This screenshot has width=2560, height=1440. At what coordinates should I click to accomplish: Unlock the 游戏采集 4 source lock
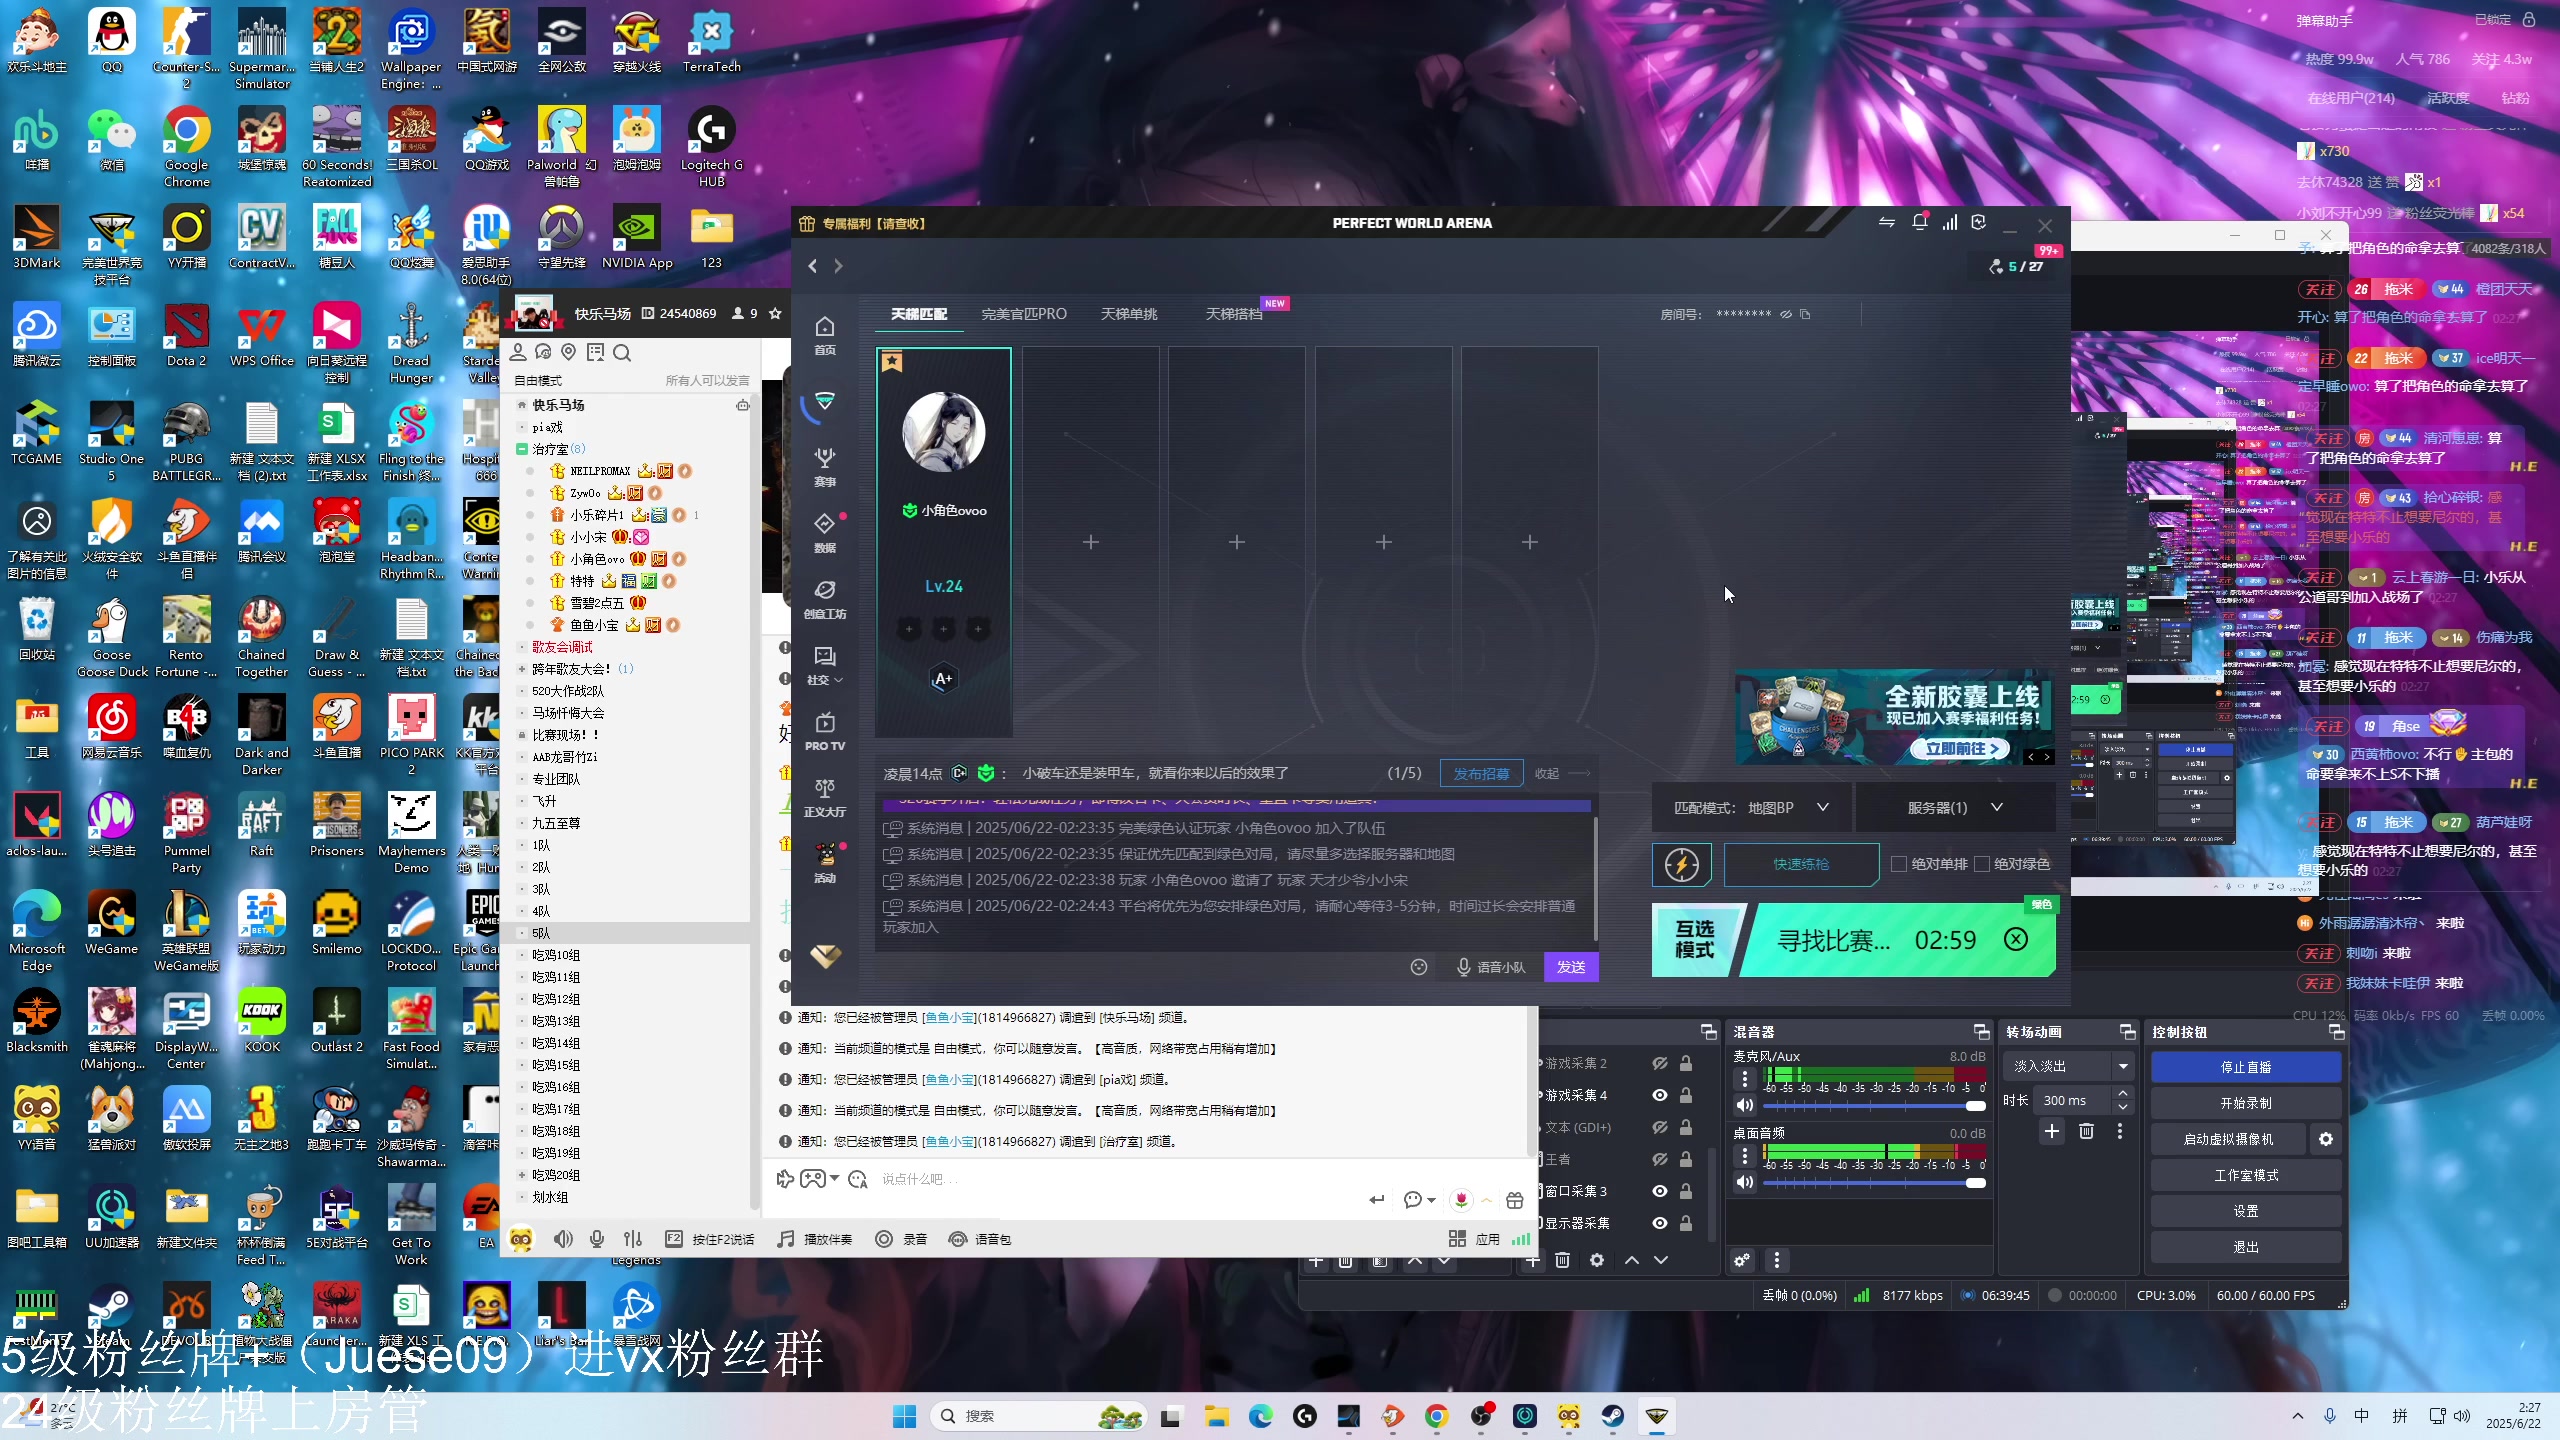[x=1686, y=1095]
